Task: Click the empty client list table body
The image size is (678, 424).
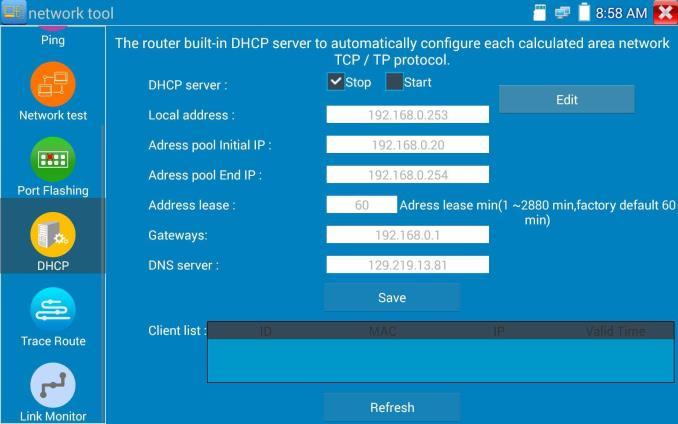Action: 441,360
